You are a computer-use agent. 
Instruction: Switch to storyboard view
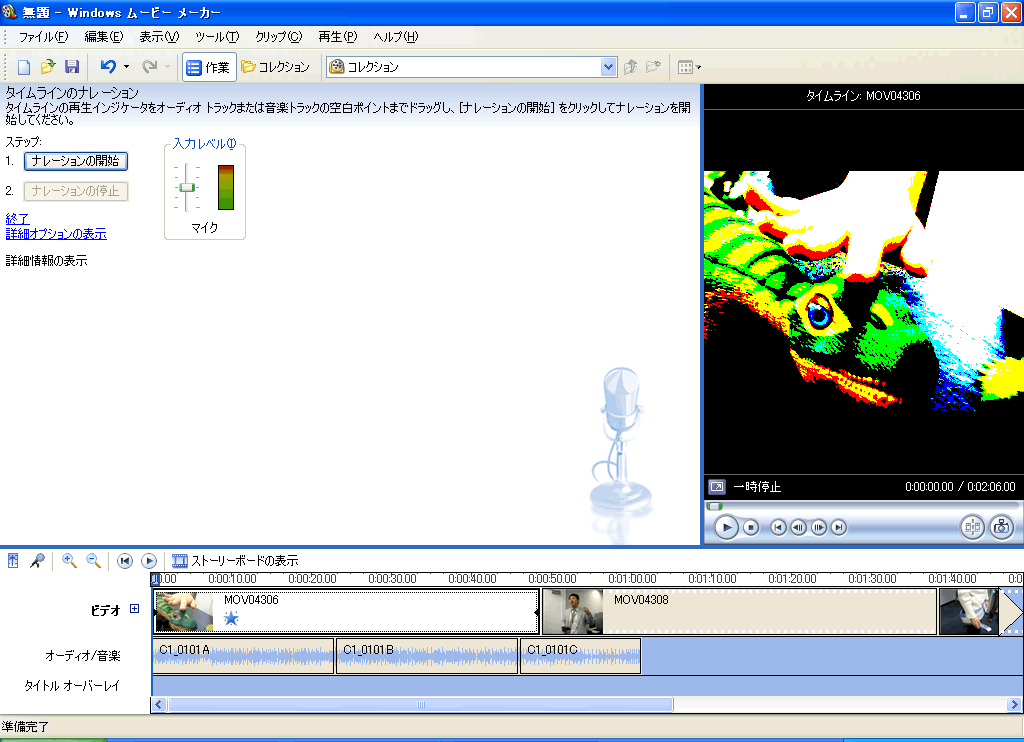point(235,561)
